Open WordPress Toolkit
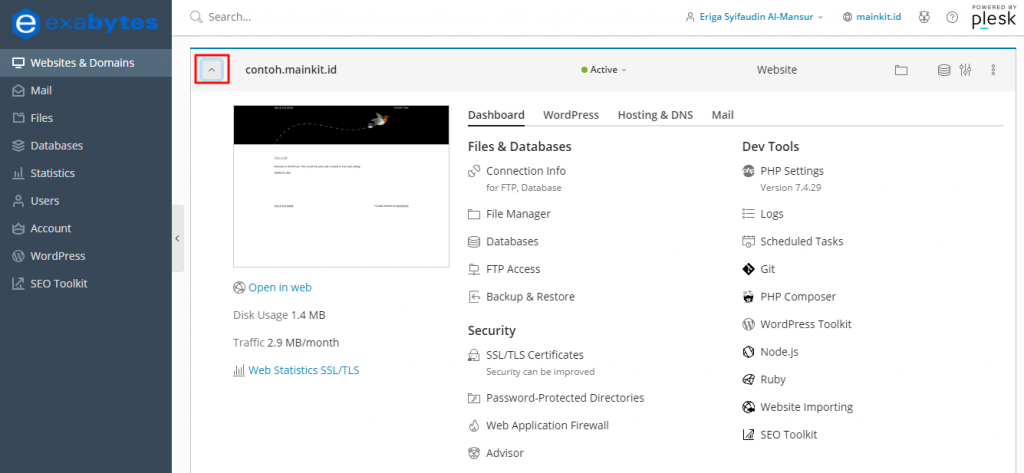Screen dimensions: 1024x473 pyautogui.click(x=805, y=324)
